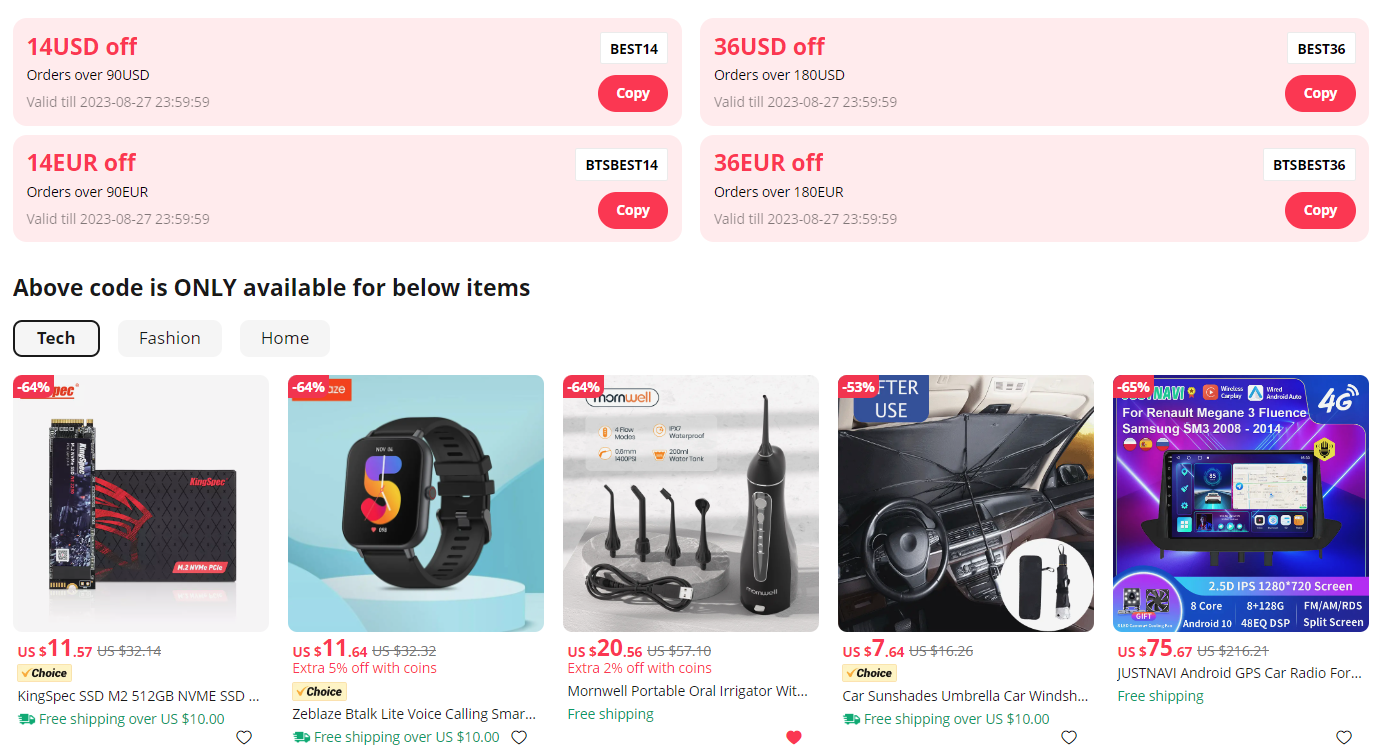Add KingSpec SSD to wishlist with heart icon

click(244, 738)
